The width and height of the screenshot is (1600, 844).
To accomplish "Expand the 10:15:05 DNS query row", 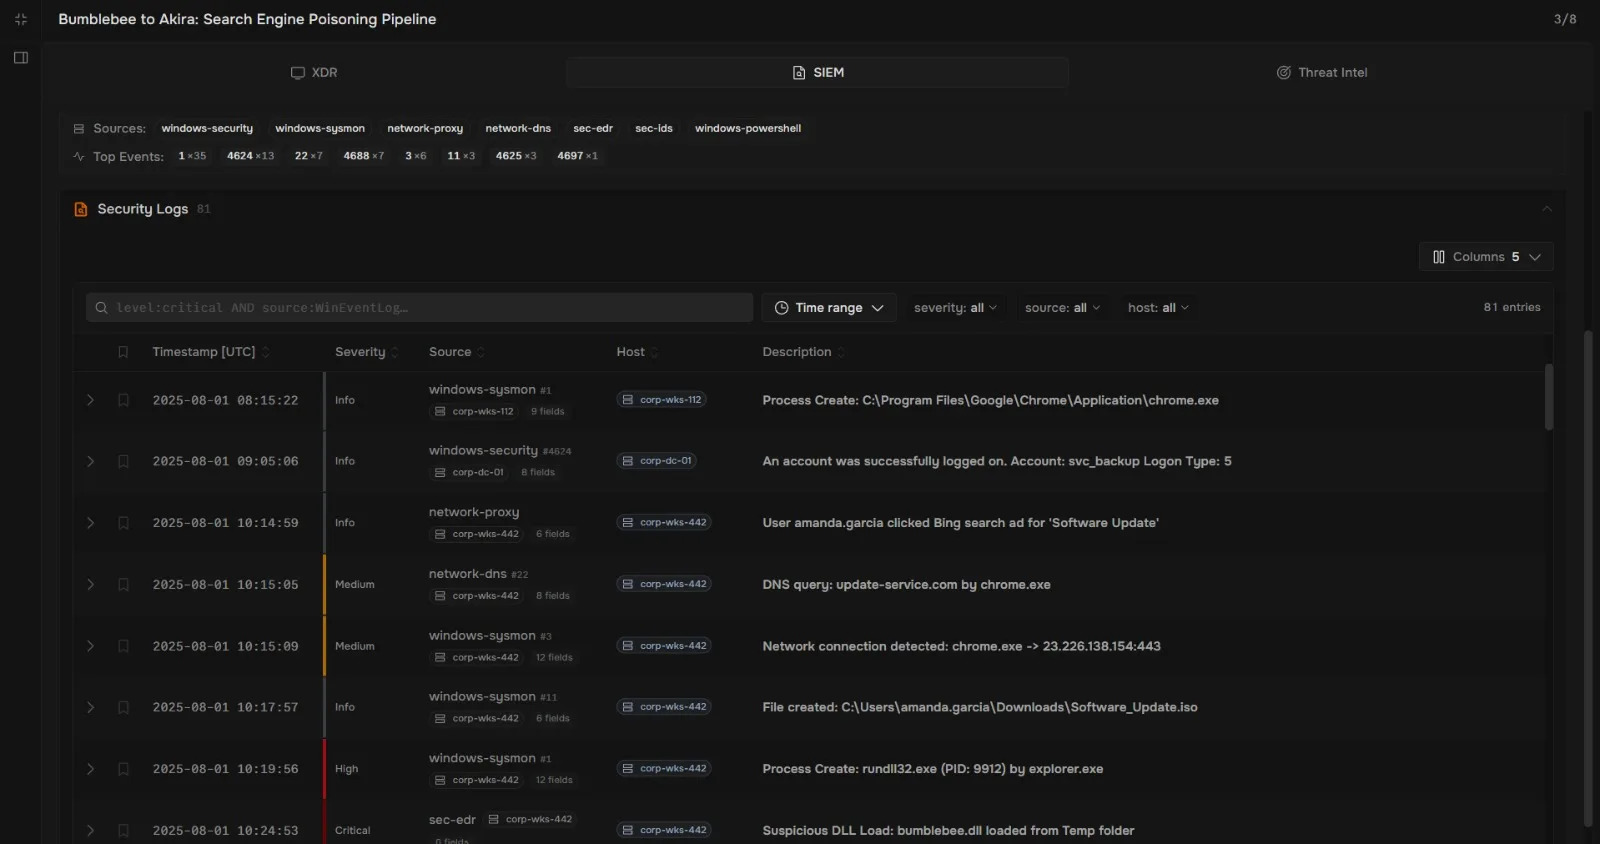I will click(90, 585).
